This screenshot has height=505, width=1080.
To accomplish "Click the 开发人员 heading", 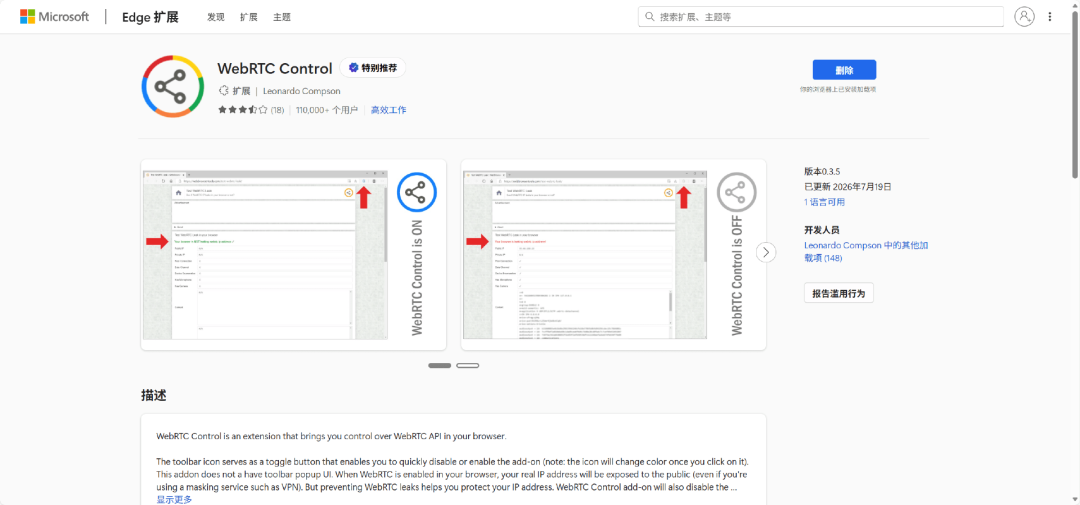I will pyautogui.click(x=822, y=230).
